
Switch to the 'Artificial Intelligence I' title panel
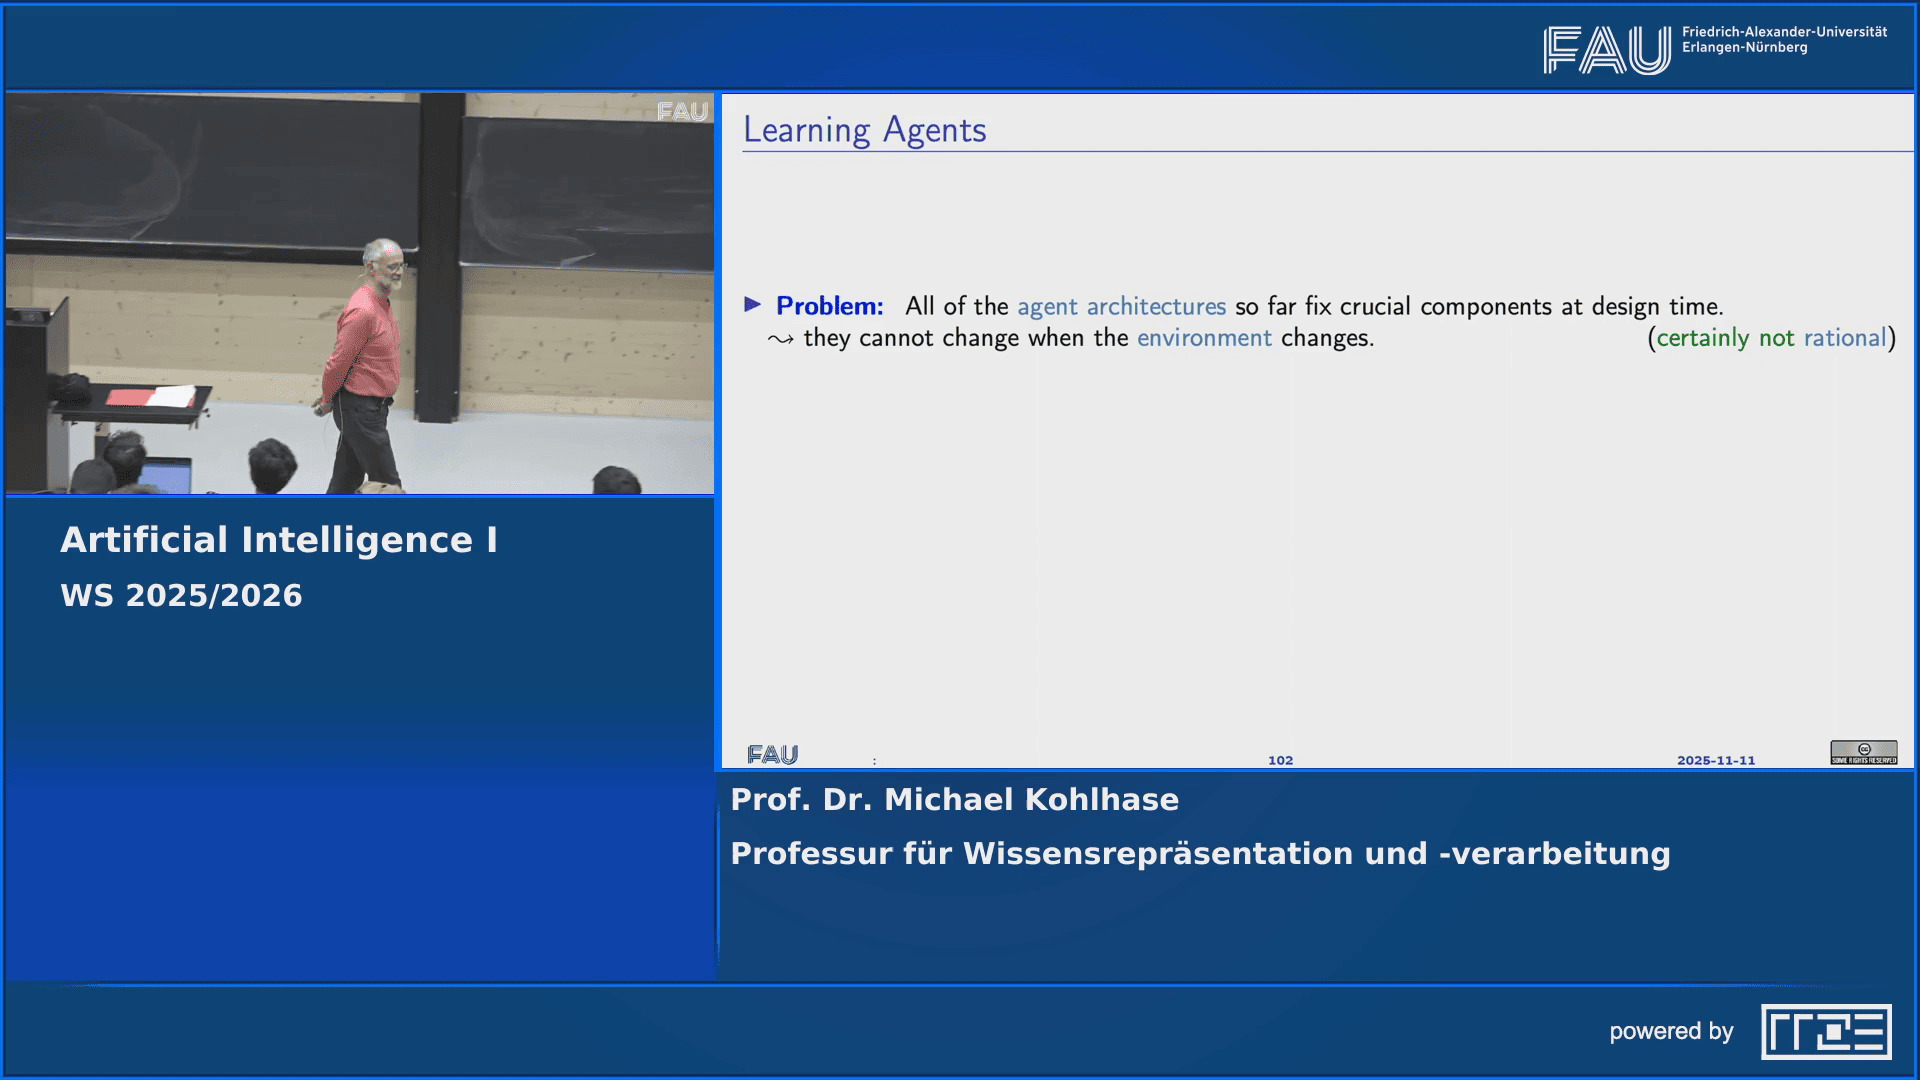(282, 538)
